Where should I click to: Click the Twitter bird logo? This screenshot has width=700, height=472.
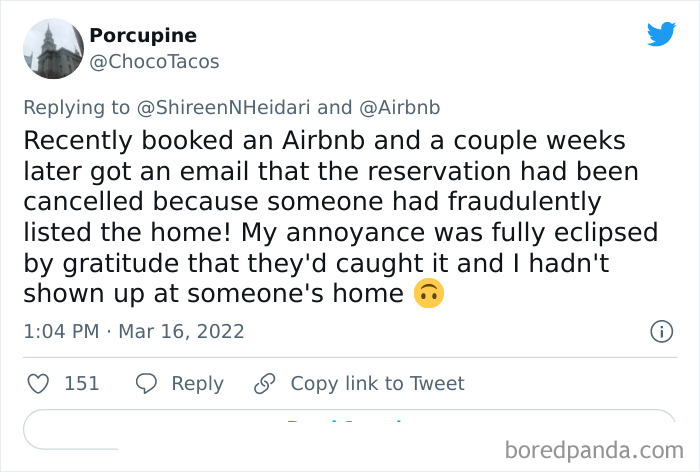coord(661,34)
